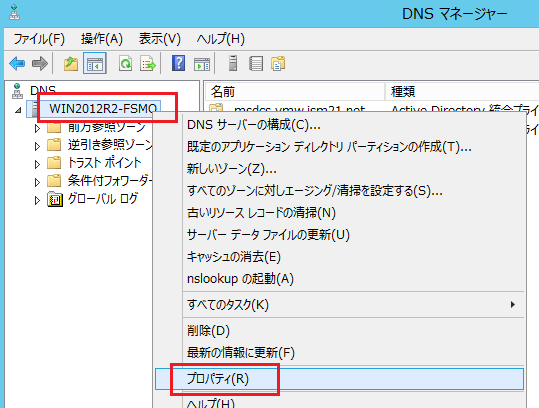Select the グローバル ログ tree item

coord(103,199)
